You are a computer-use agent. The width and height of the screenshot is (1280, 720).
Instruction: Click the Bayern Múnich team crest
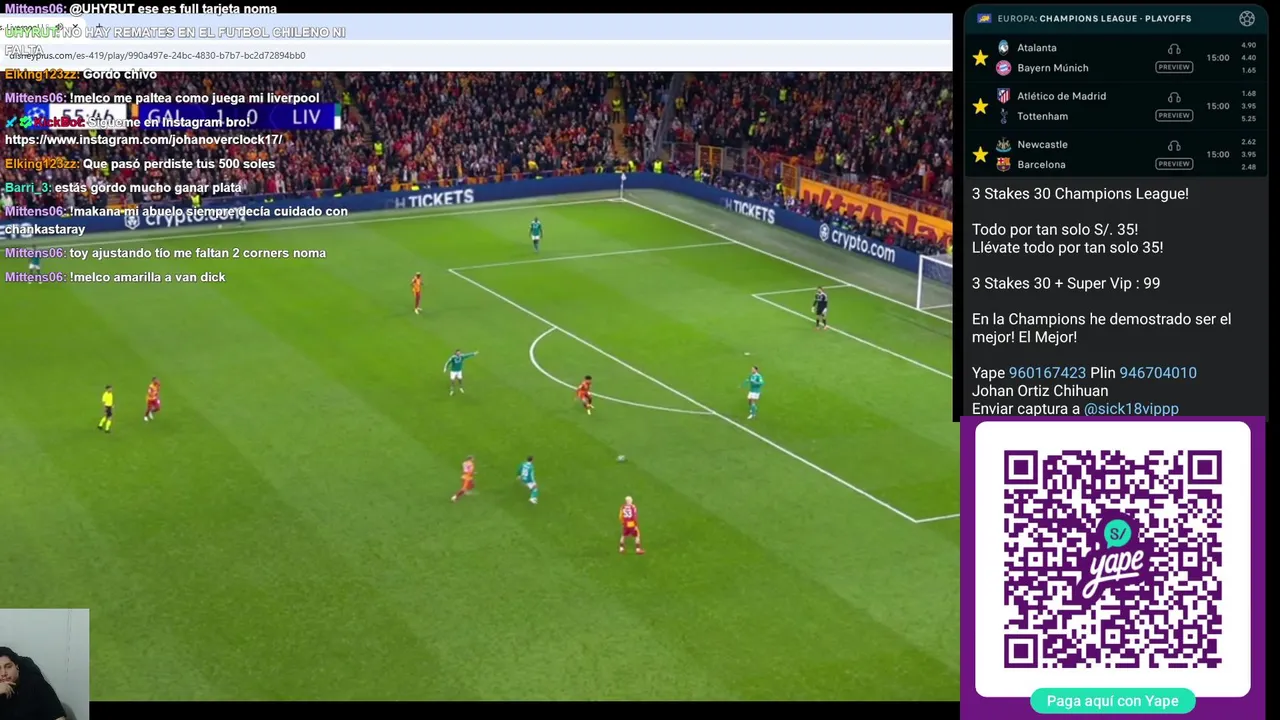point(1003,68)
